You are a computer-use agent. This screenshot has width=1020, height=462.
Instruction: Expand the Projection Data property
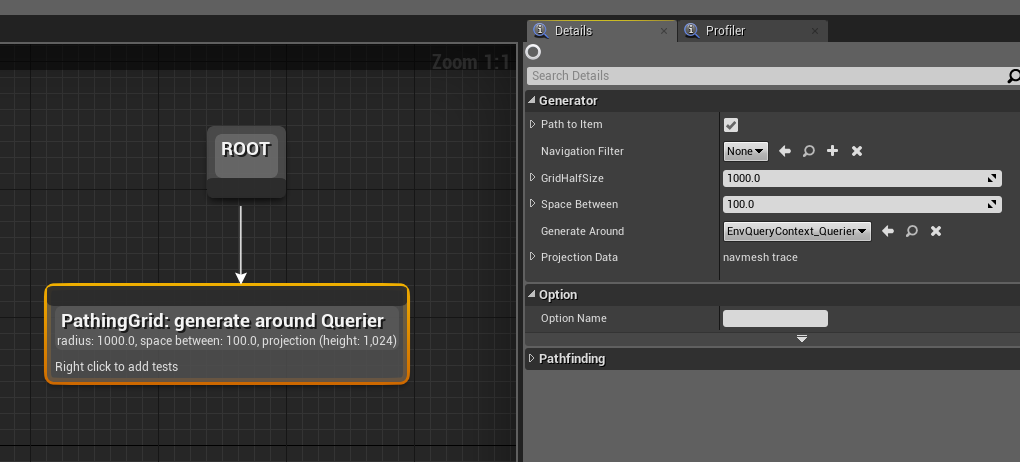click(532, 256)
